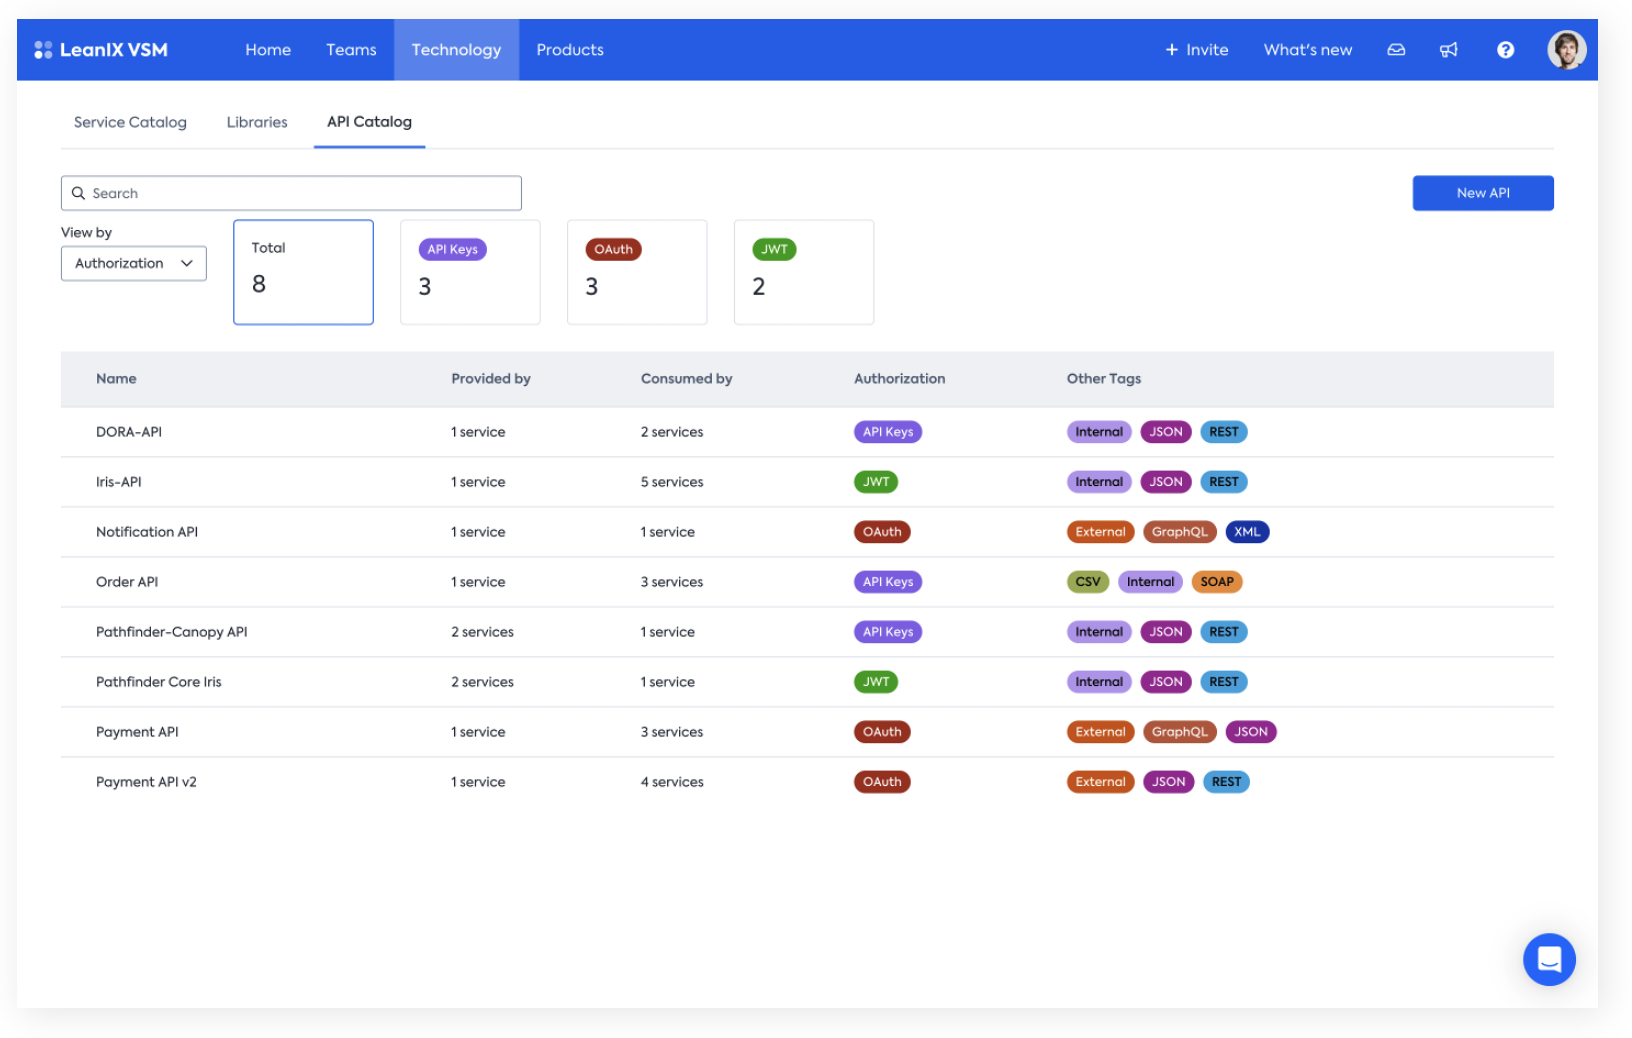Screen dimensions: 1632x1038
Task: Open the help question mark icon
Action: pos(1505,50)
